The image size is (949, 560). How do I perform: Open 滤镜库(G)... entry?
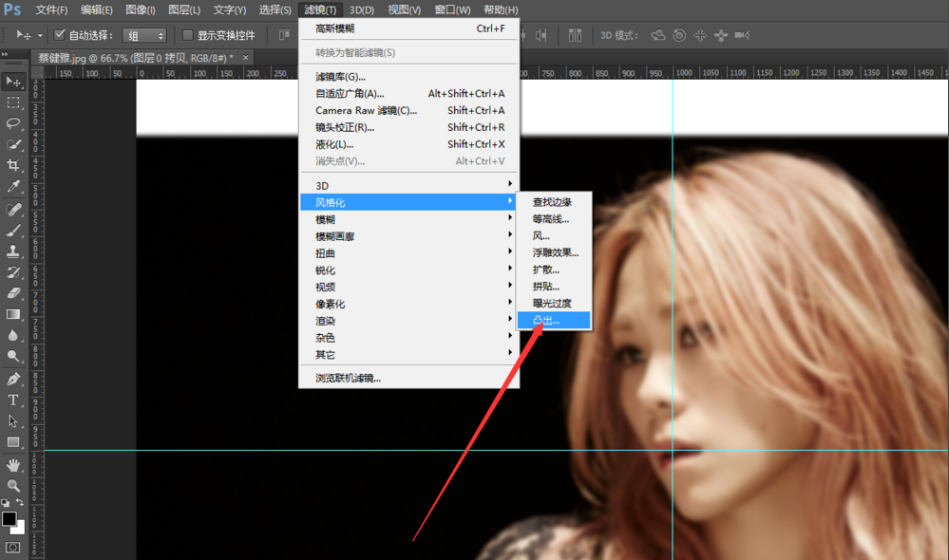(x=409, y=76)
